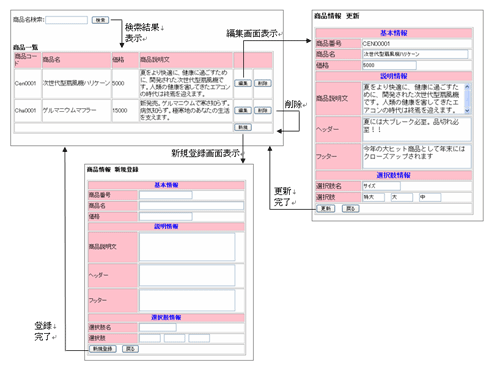This screenshot has width=500, height=368.
Task: Click the 商品説明文 textarea in update screen
Action: click(x=413, y=98)
